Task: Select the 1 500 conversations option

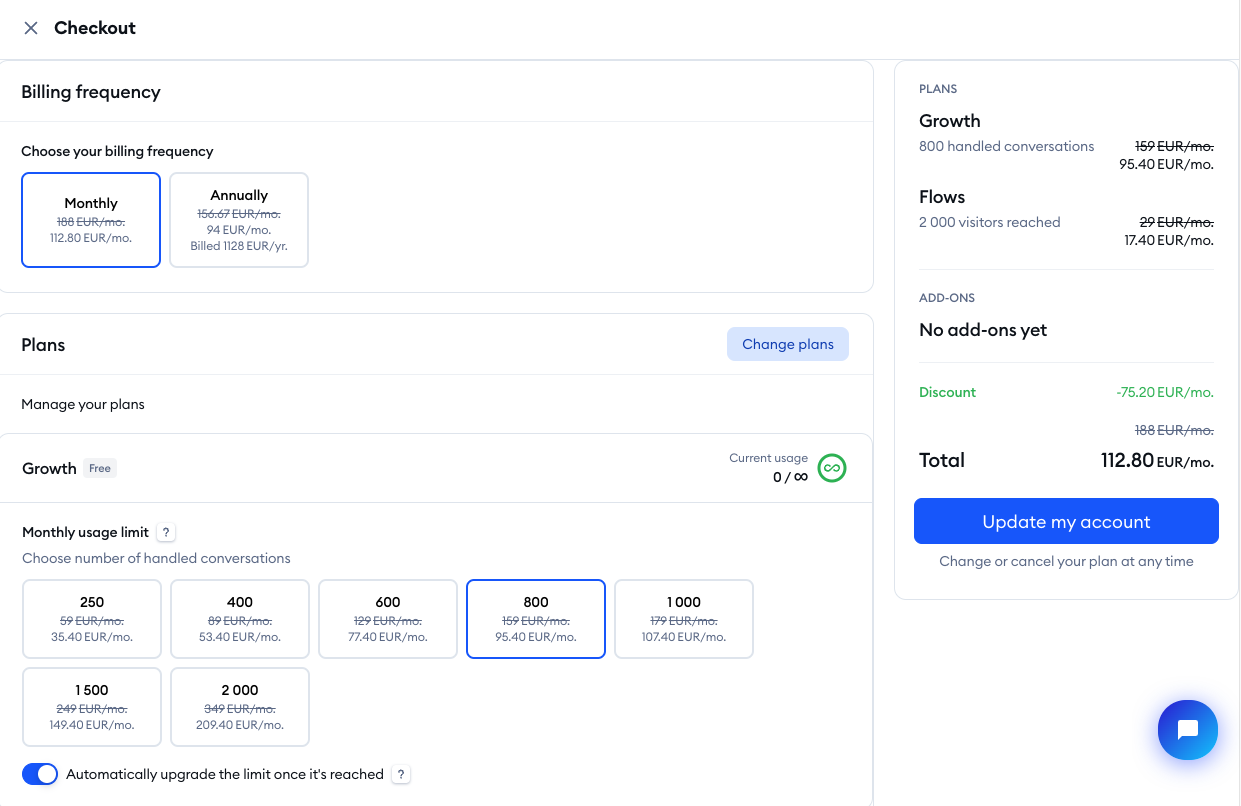Action: pyautogui.click(x=91, y=707)
